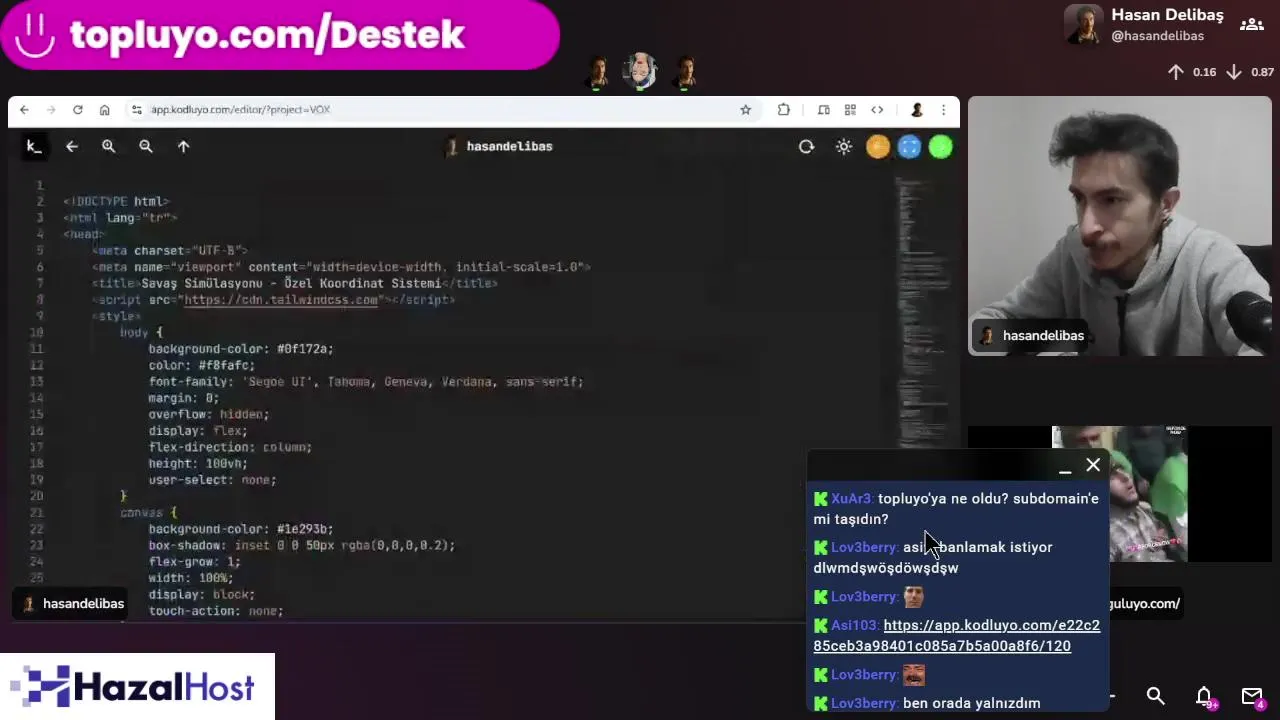Click the orange circle button in editor
Viewport: 1280px width, 720px height.
878,147
